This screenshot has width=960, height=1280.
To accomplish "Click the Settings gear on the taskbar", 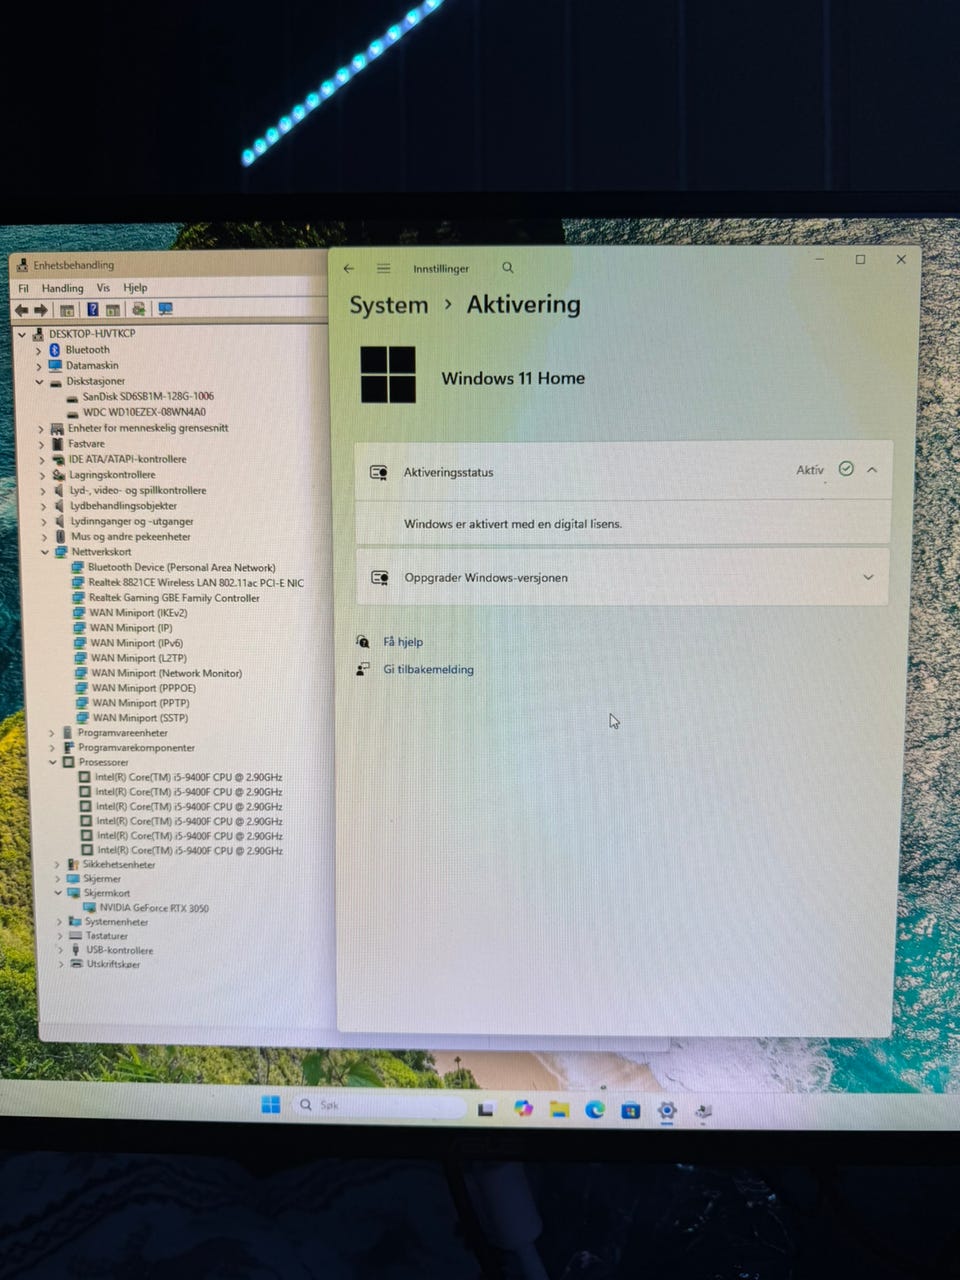I will tap(667, 1110).
